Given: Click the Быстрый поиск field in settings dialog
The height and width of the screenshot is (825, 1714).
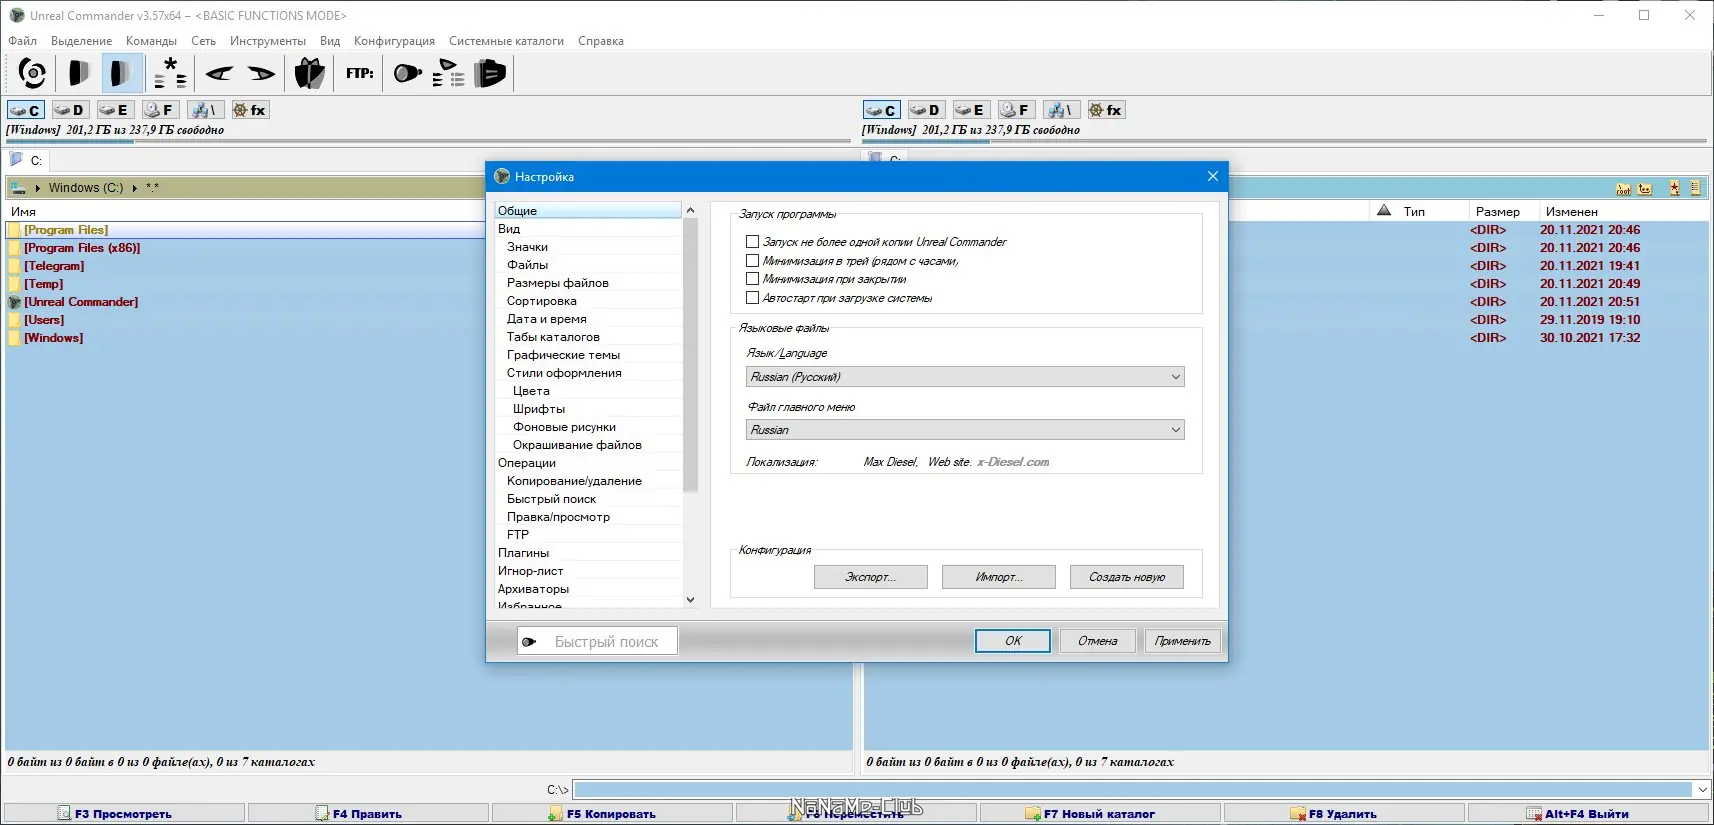Looking at the screenshot, I should pos(597,641).
